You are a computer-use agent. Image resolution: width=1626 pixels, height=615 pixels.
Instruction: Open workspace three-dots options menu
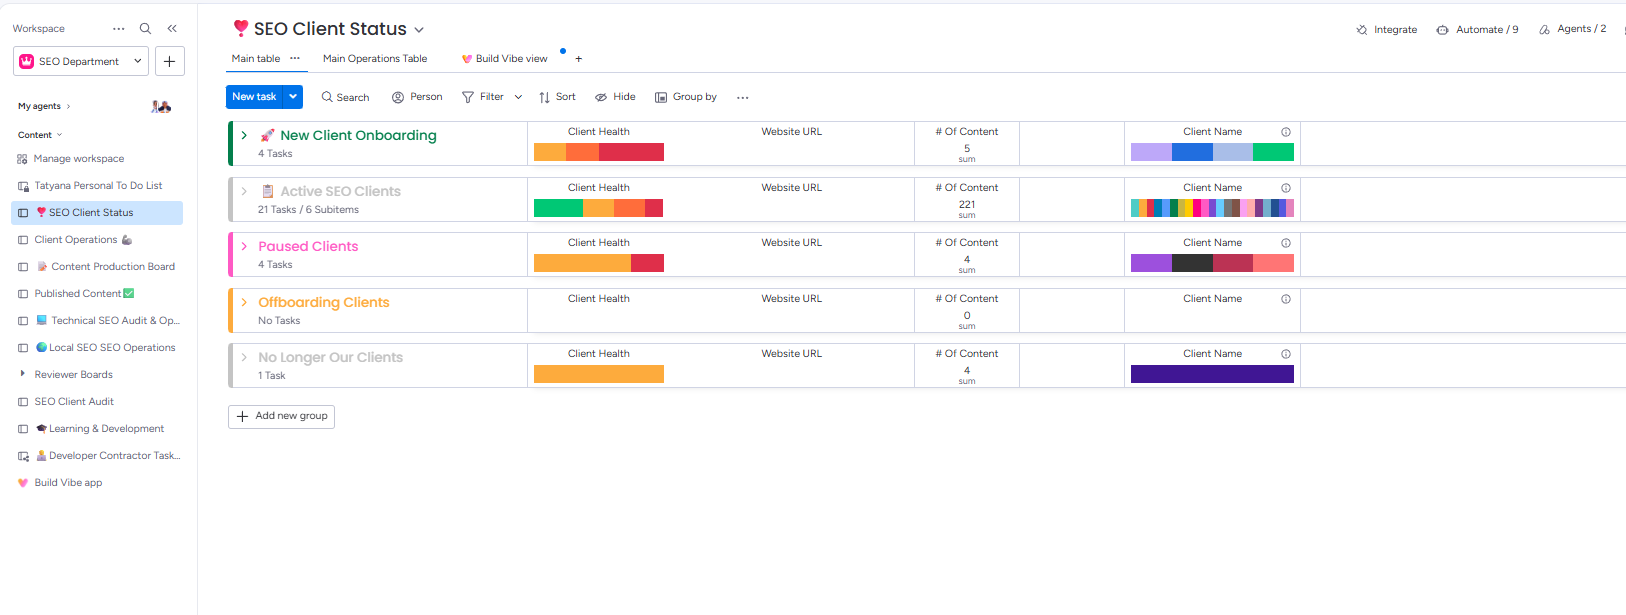pyautogui.click(x=119, y=29)
